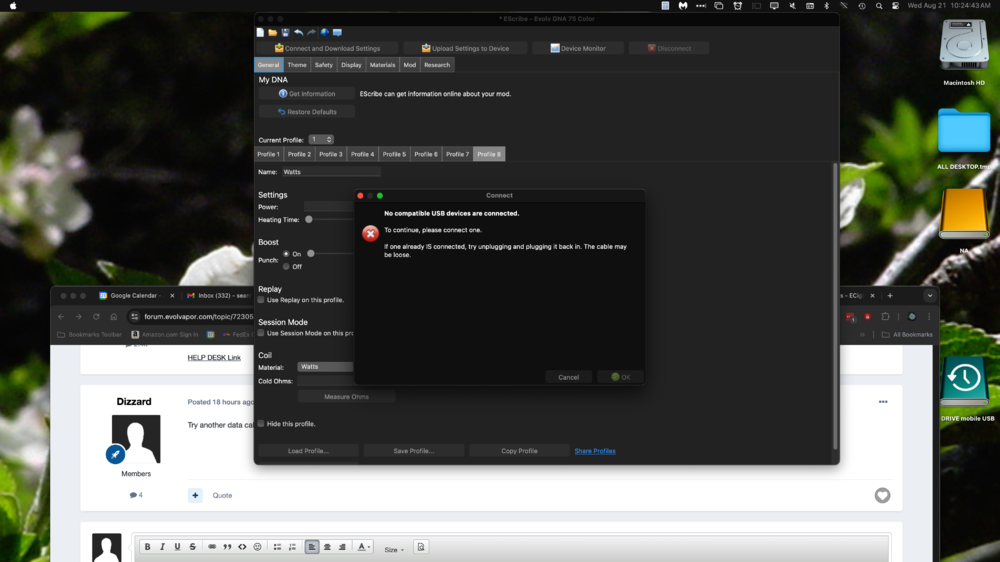
Task: Open a new browser tab with plus
Action: click(x=890, y=296)
